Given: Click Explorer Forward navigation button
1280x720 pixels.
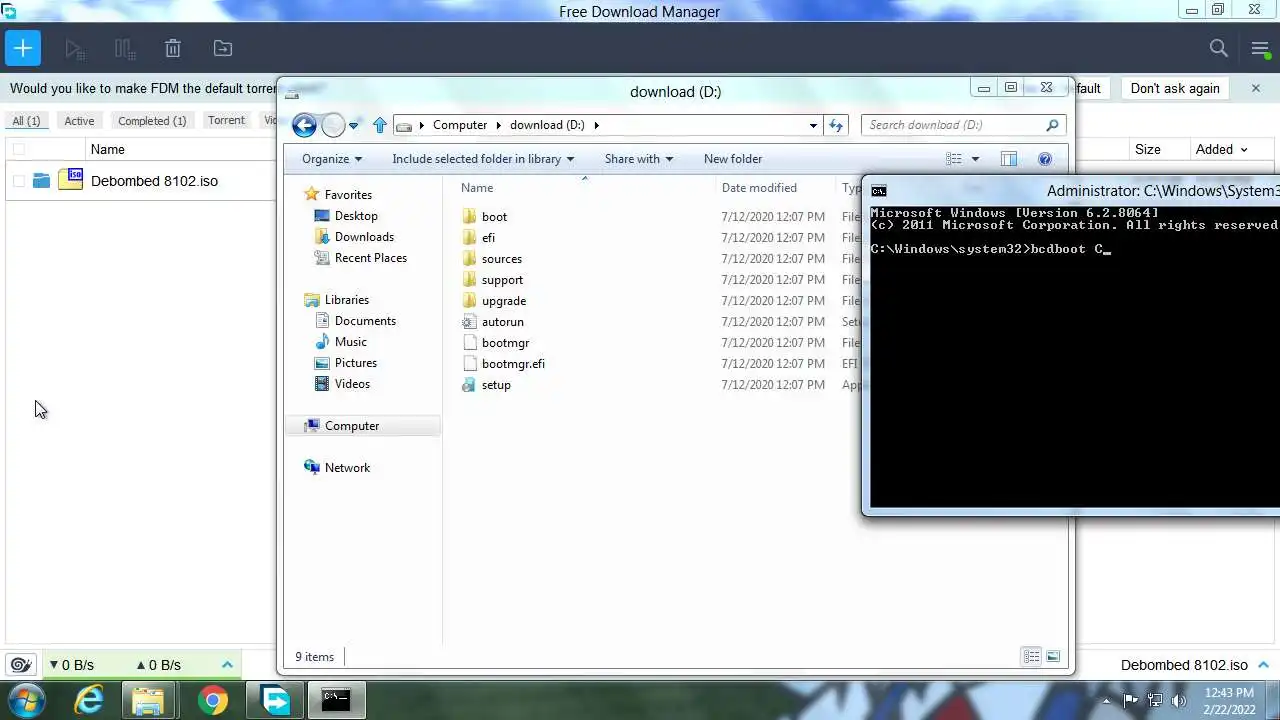Looking at the screenshot, I should [333, 125].
